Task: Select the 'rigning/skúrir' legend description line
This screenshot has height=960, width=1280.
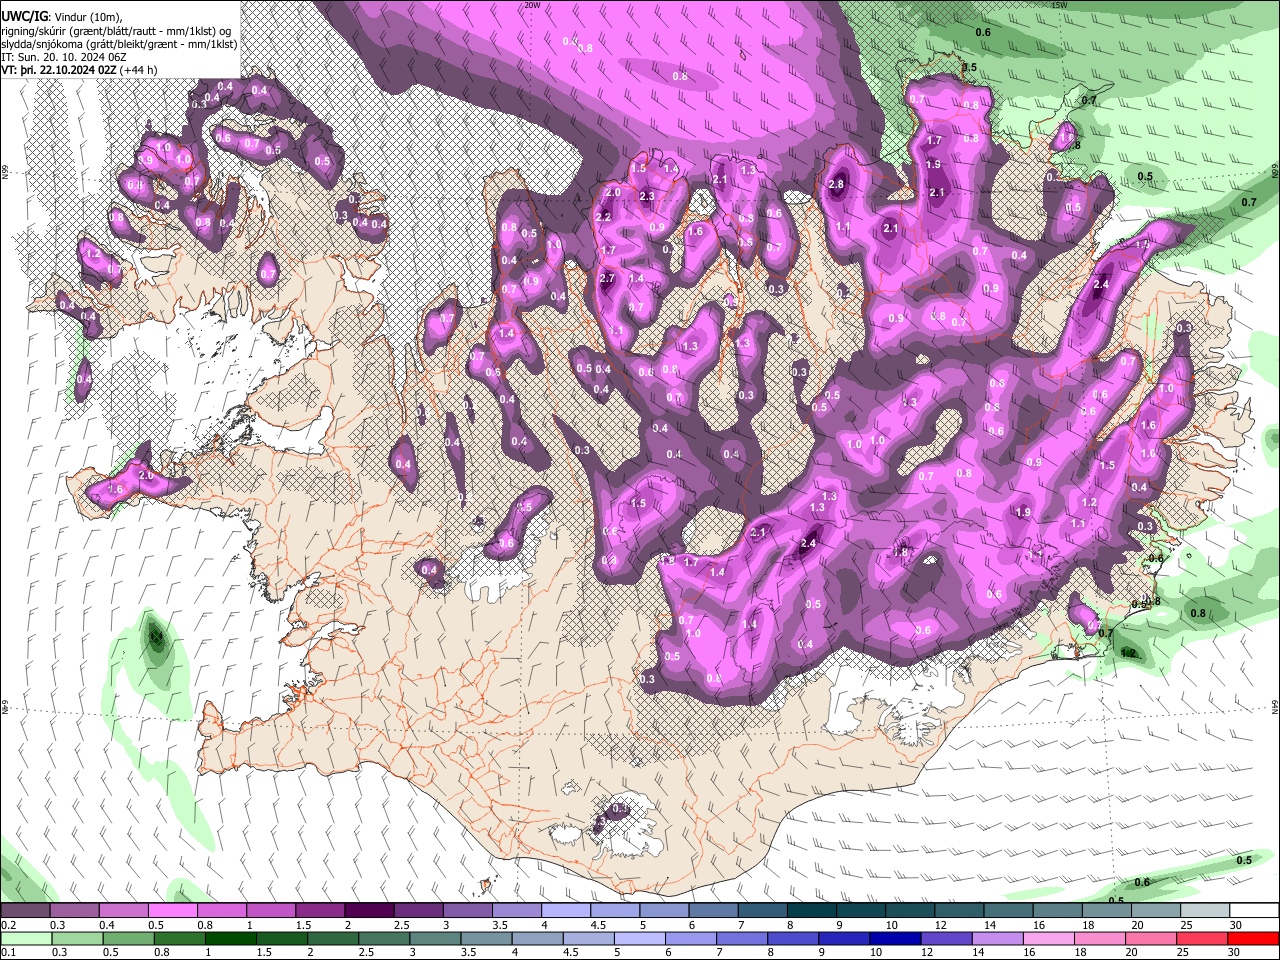Action: (x=118, y=31)
